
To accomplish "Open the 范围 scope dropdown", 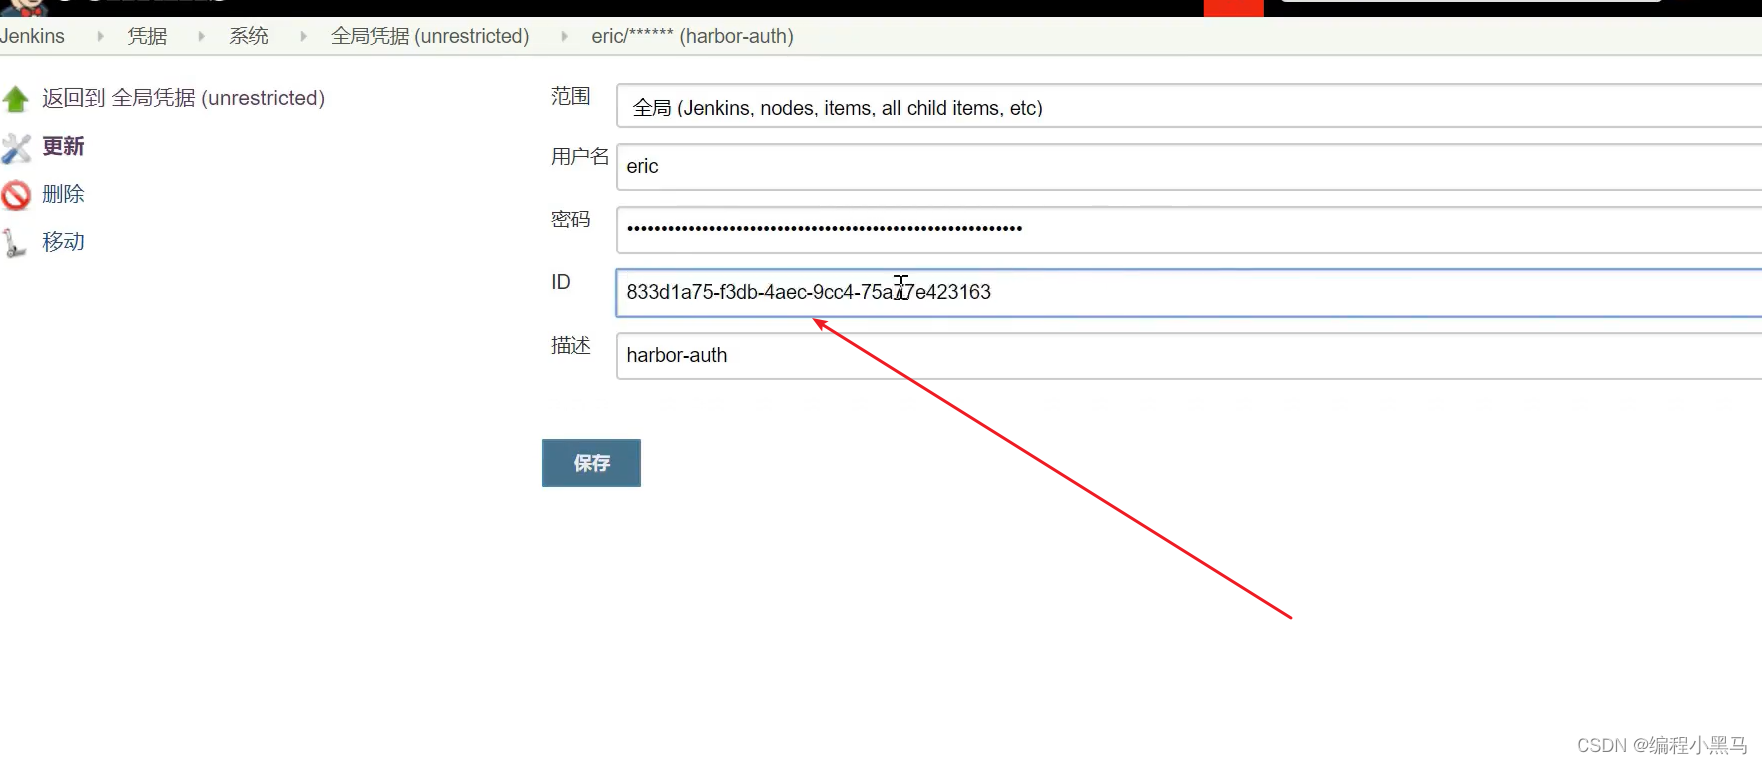I will coord(1189,106).
